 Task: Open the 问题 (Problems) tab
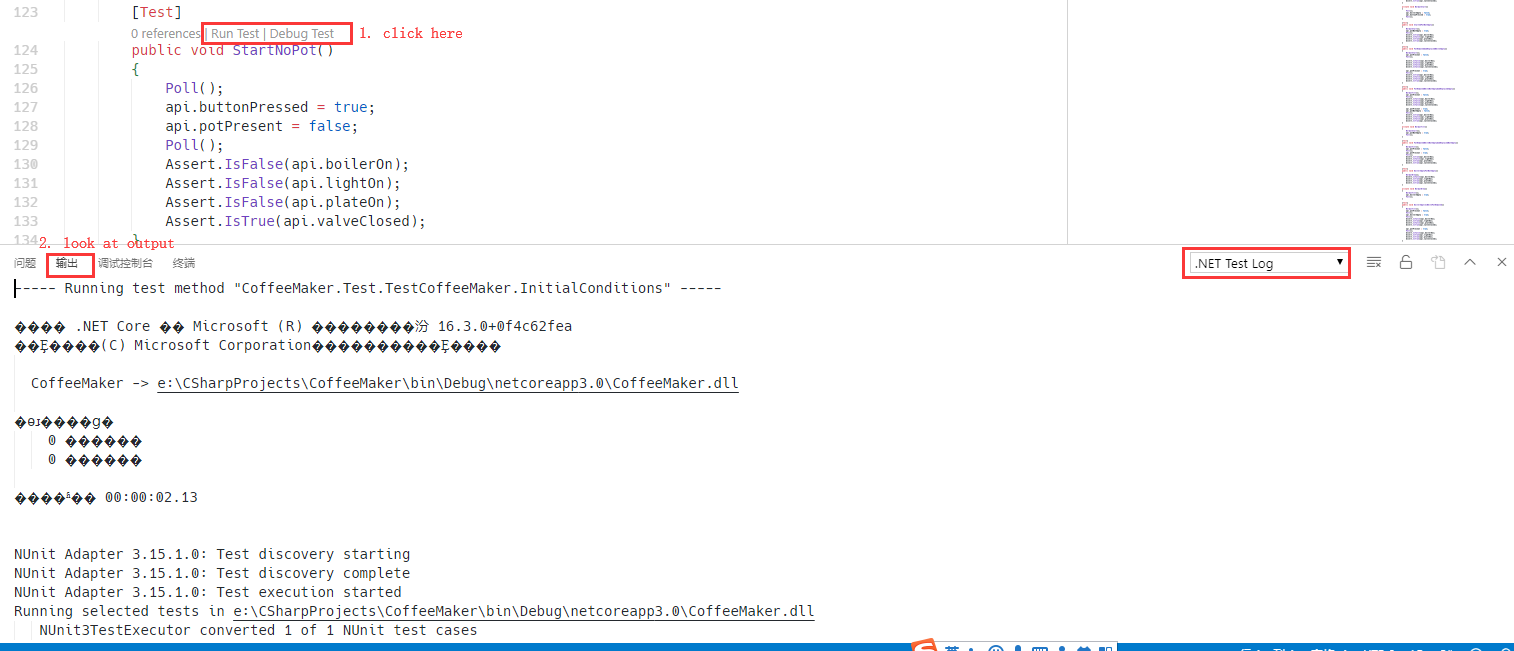click(x=24, y=262)
